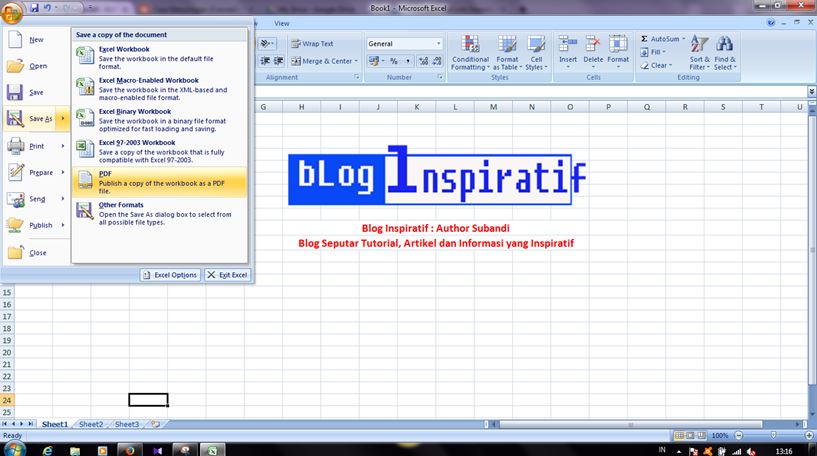Image resolution: width=817 pixels, height=456 pixels.
Task: Click Zoom Out minus button
Action: [738, 435]
